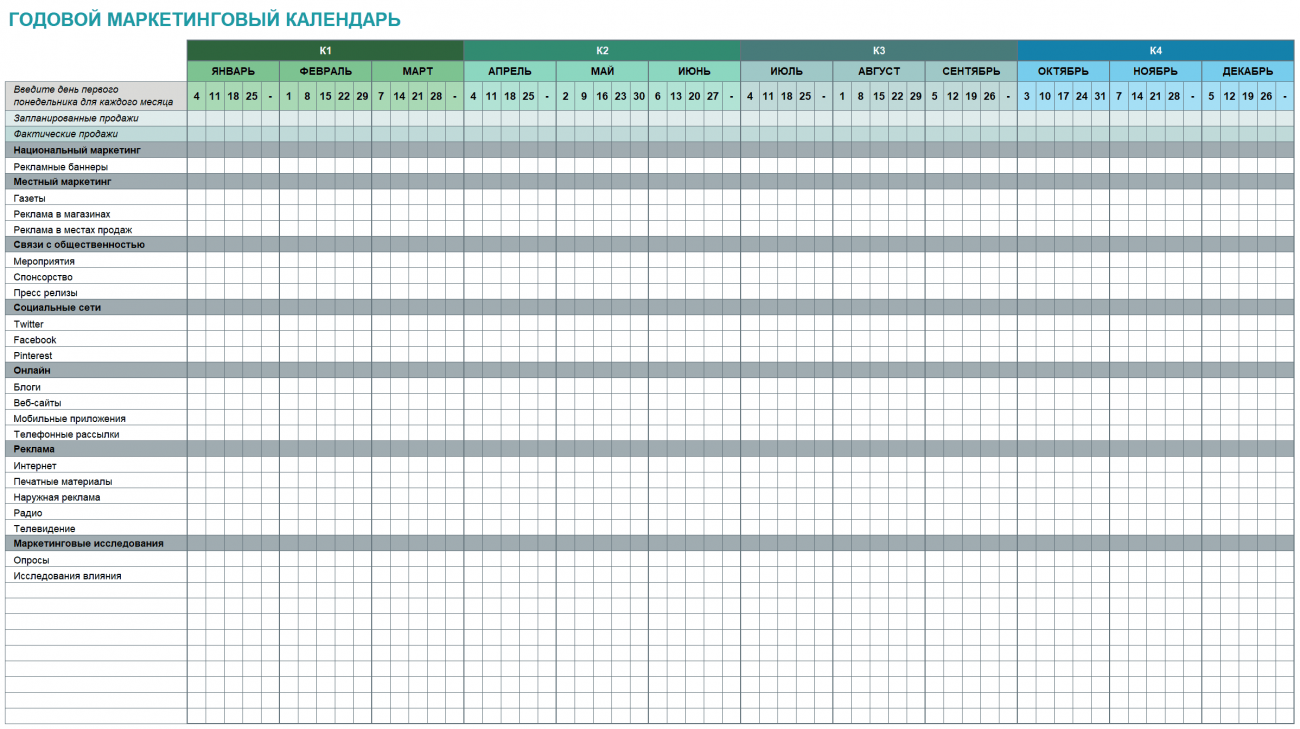Click the 'Опросы' row label

click(x=96, y=560)
